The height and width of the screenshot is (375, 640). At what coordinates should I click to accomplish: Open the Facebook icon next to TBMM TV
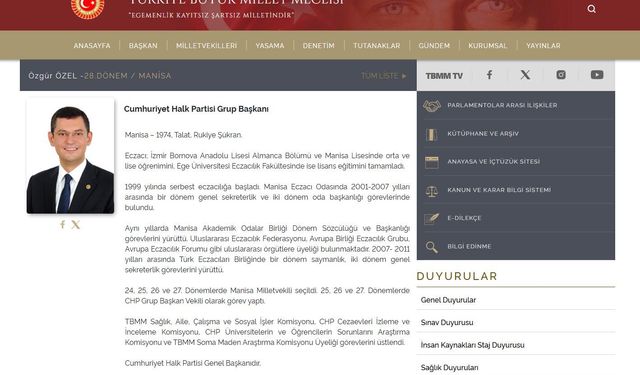pos(489,75)
